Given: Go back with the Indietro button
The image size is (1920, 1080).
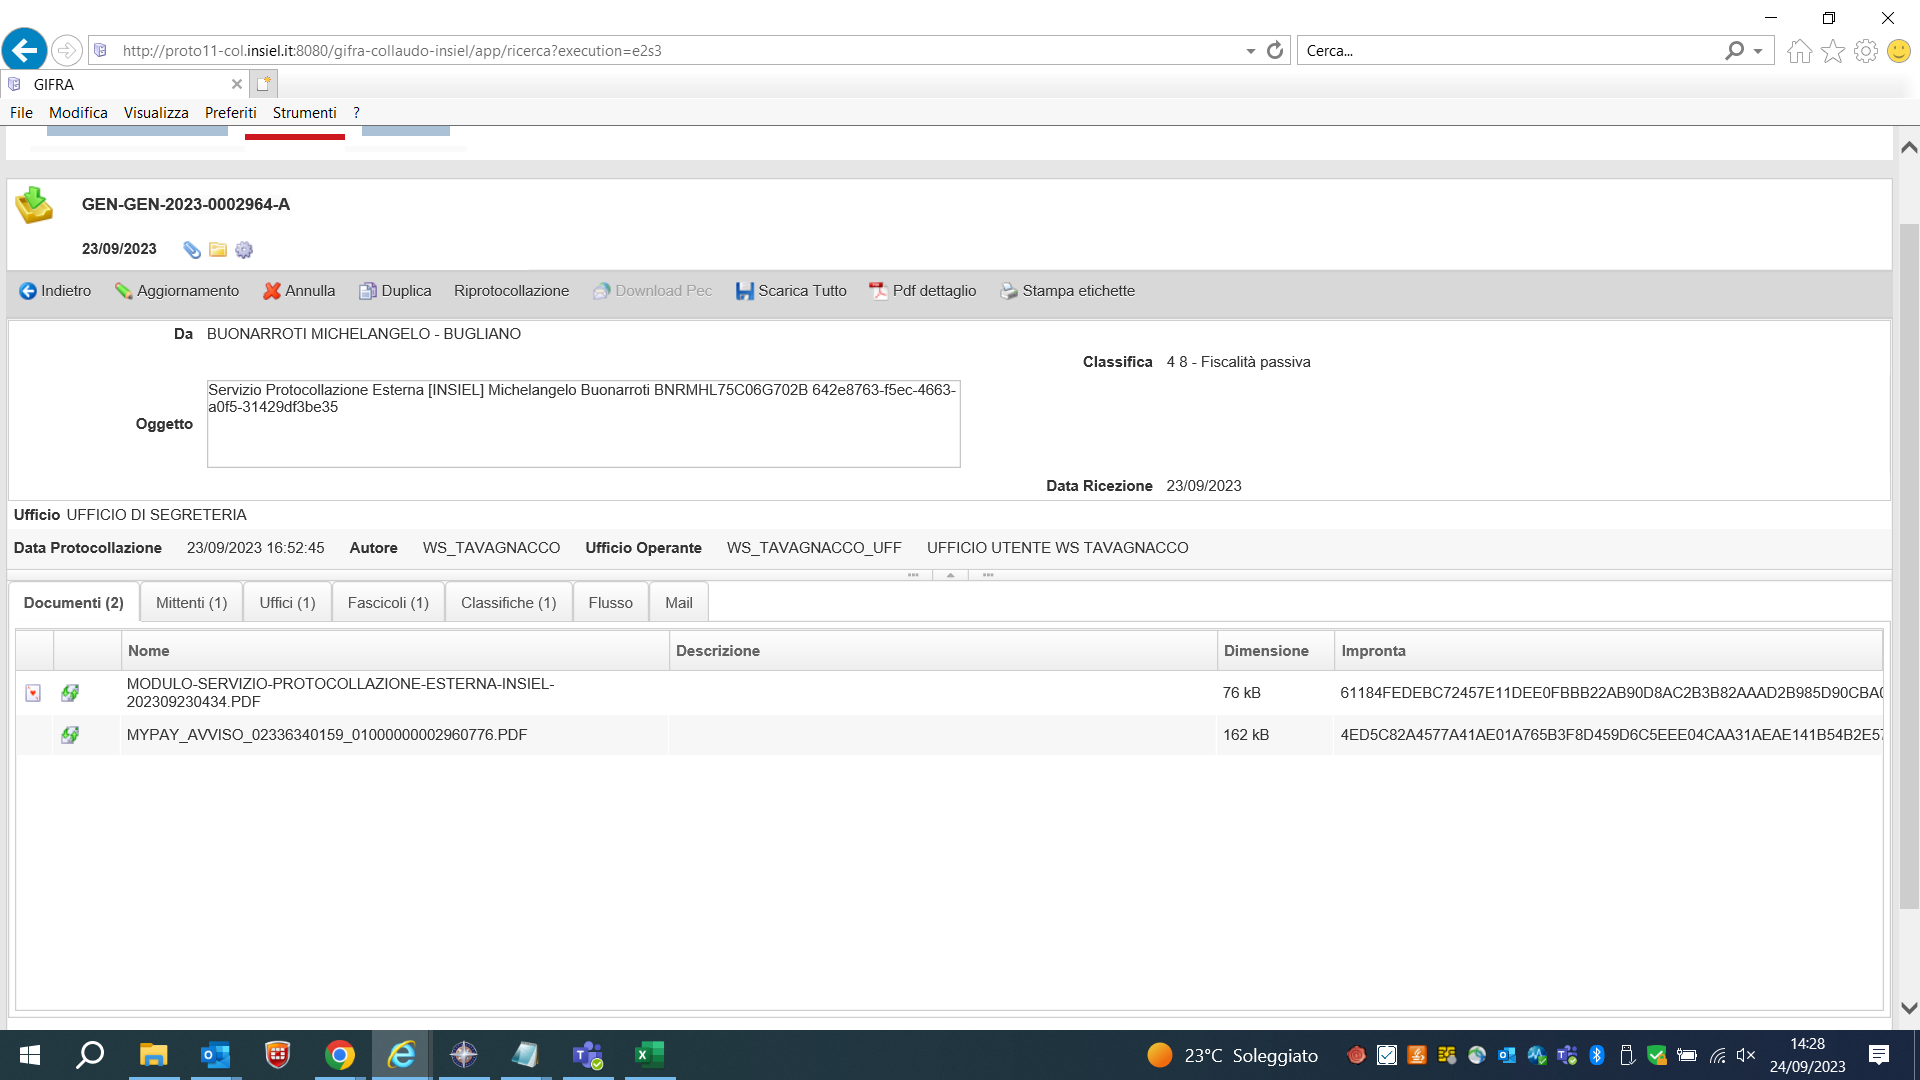Looking at the screenshot, I should click(55, 291).
